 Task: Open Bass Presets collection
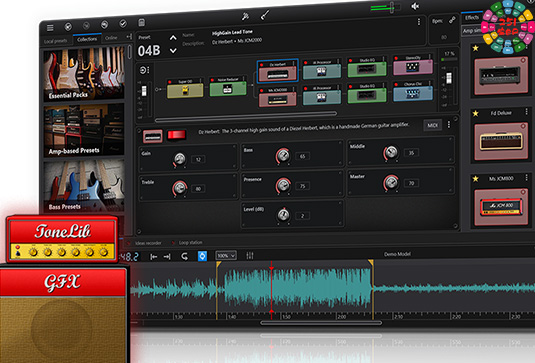84,186
